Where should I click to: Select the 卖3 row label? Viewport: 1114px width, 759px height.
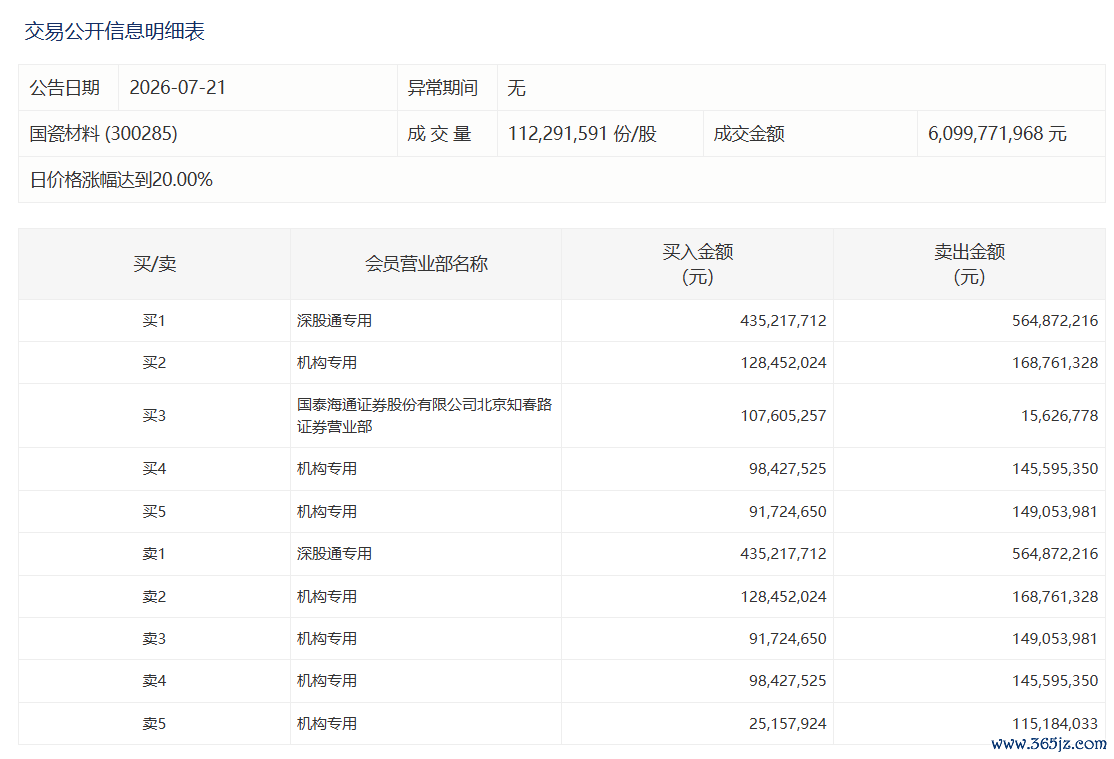[x=154, y=639]
